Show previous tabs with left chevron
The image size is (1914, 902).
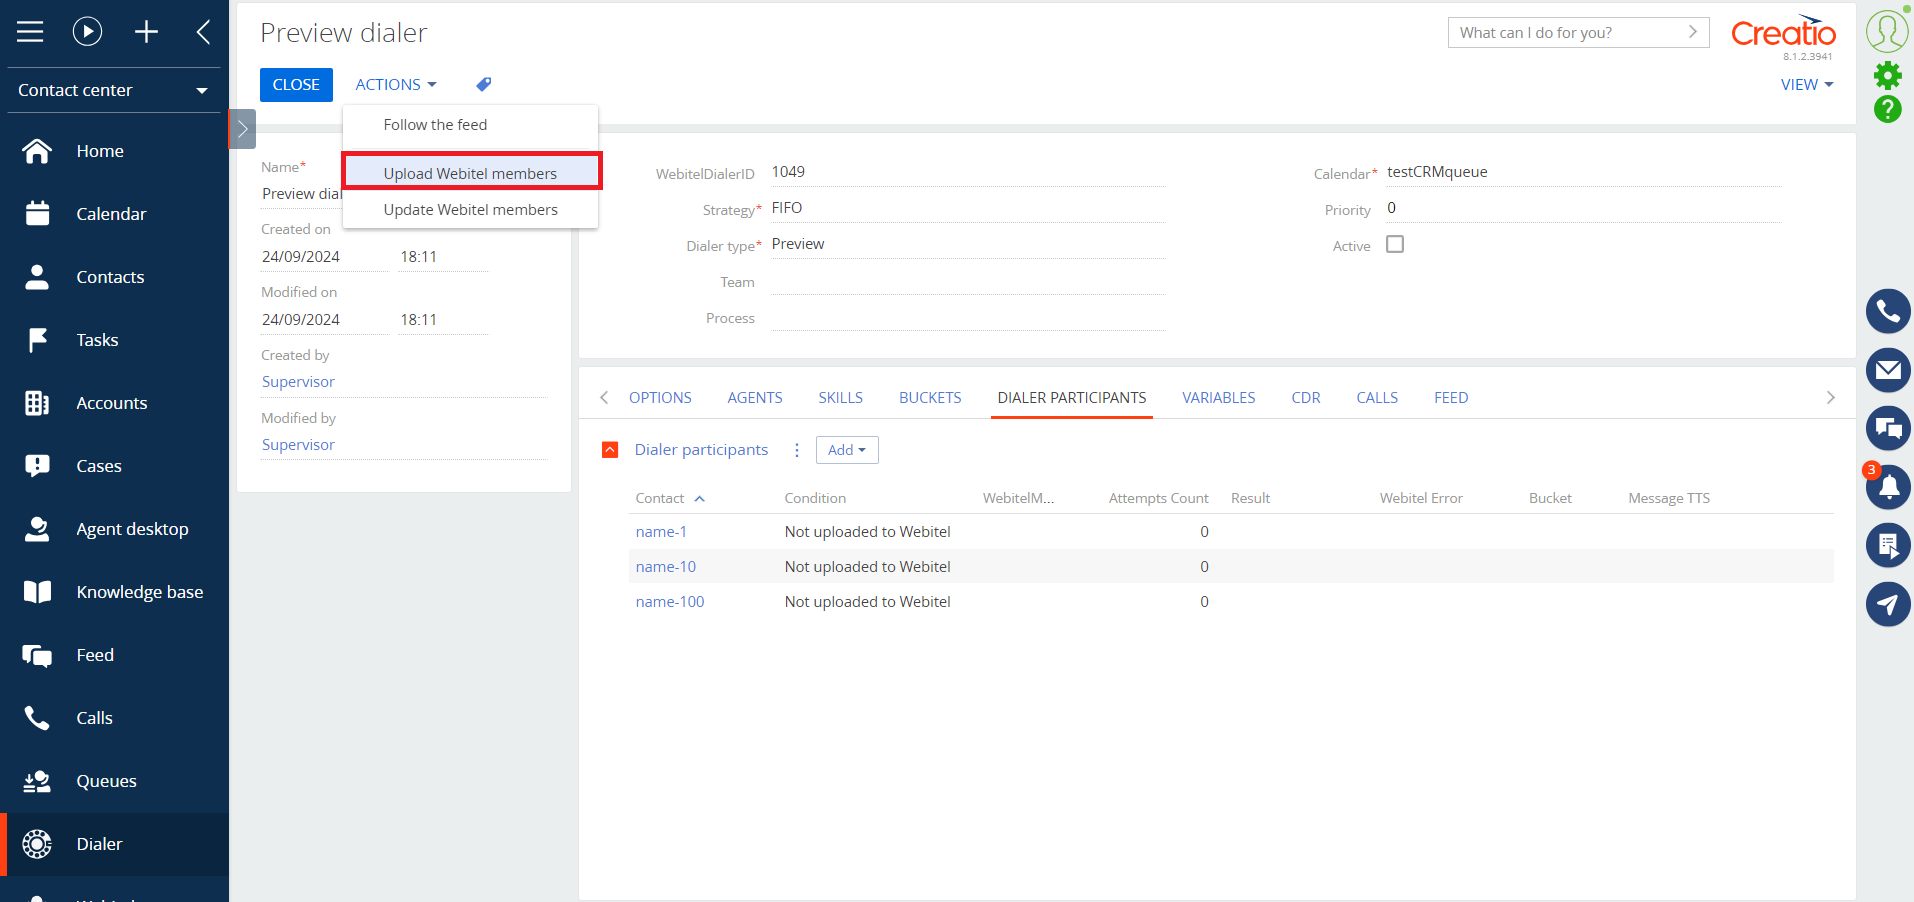[x=604, y=398]
